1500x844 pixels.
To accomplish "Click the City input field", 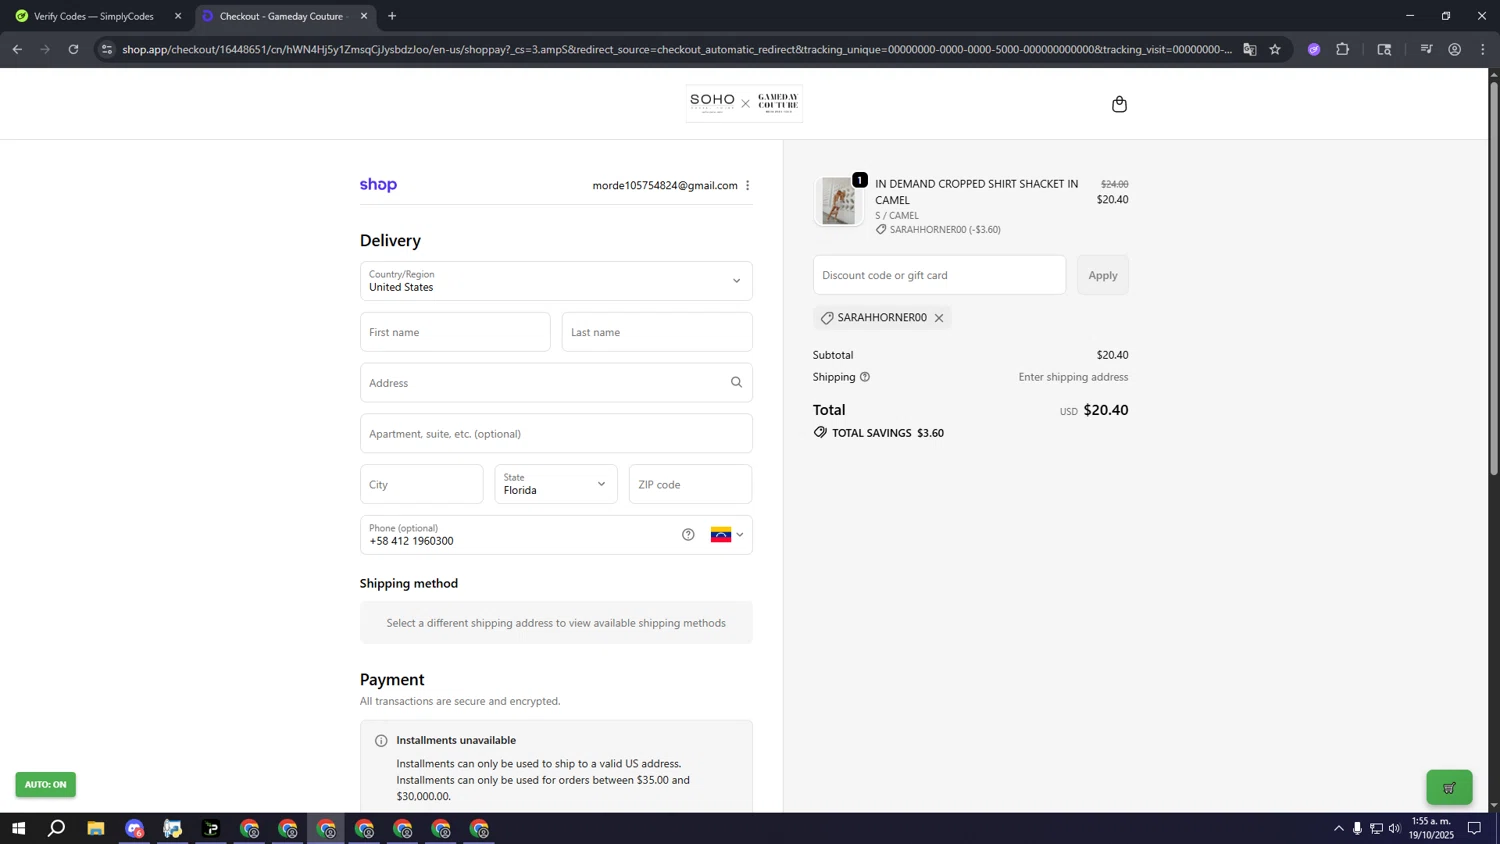I will [421, 484].
